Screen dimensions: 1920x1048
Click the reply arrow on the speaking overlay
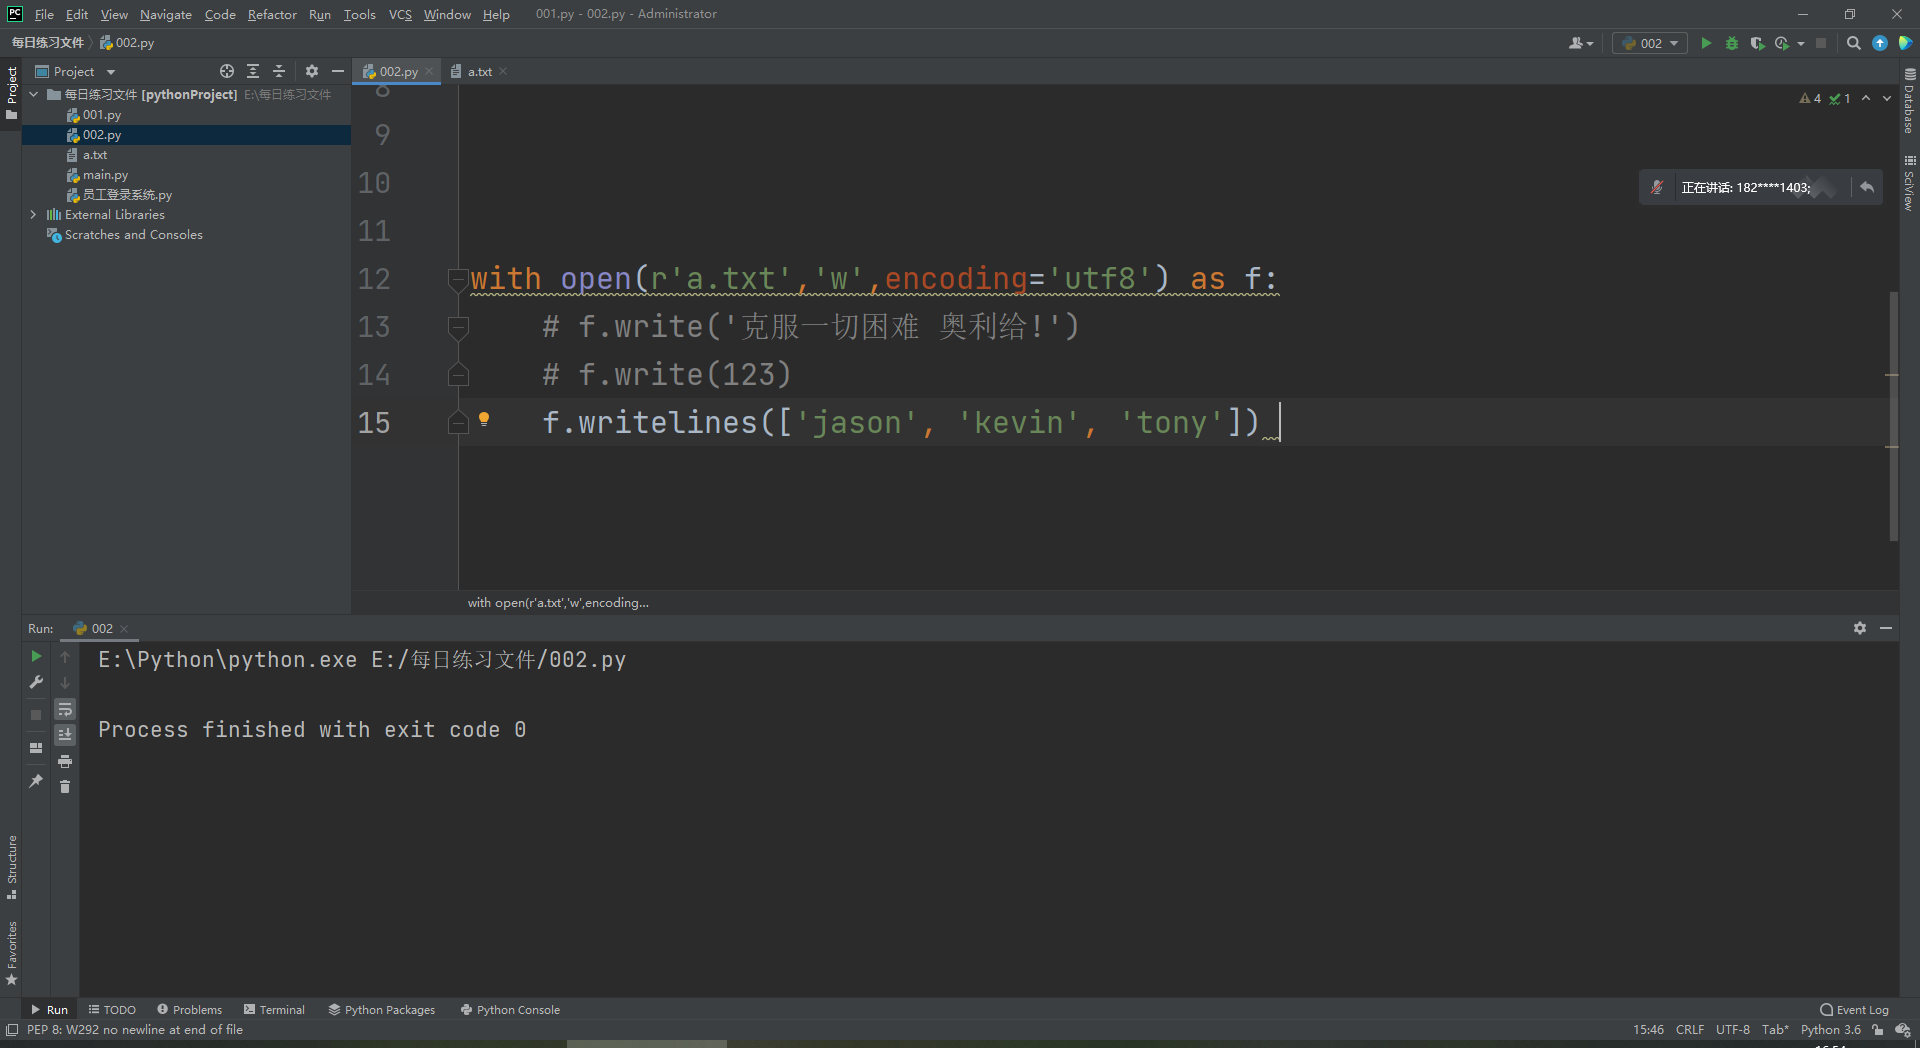(1867, 187)
